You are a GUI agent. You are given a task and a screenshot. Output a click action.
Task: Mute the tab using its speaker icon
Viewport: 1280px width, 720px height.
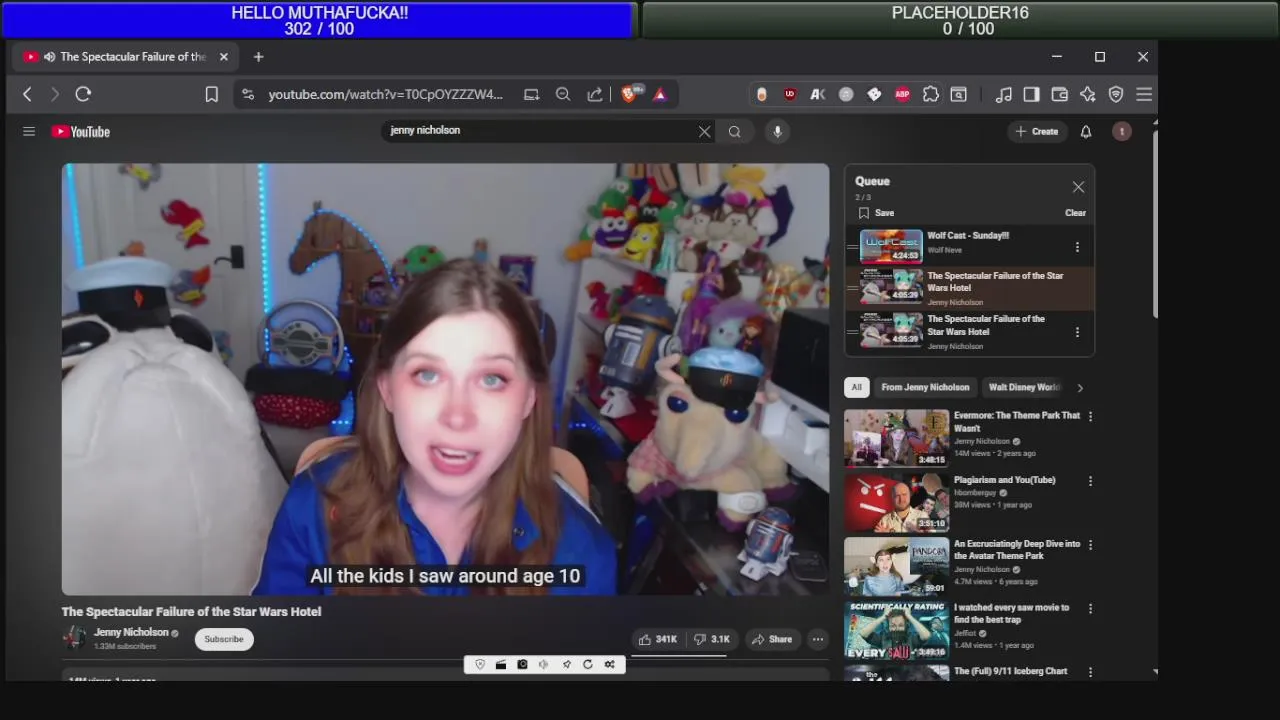[x=49, y=57]
